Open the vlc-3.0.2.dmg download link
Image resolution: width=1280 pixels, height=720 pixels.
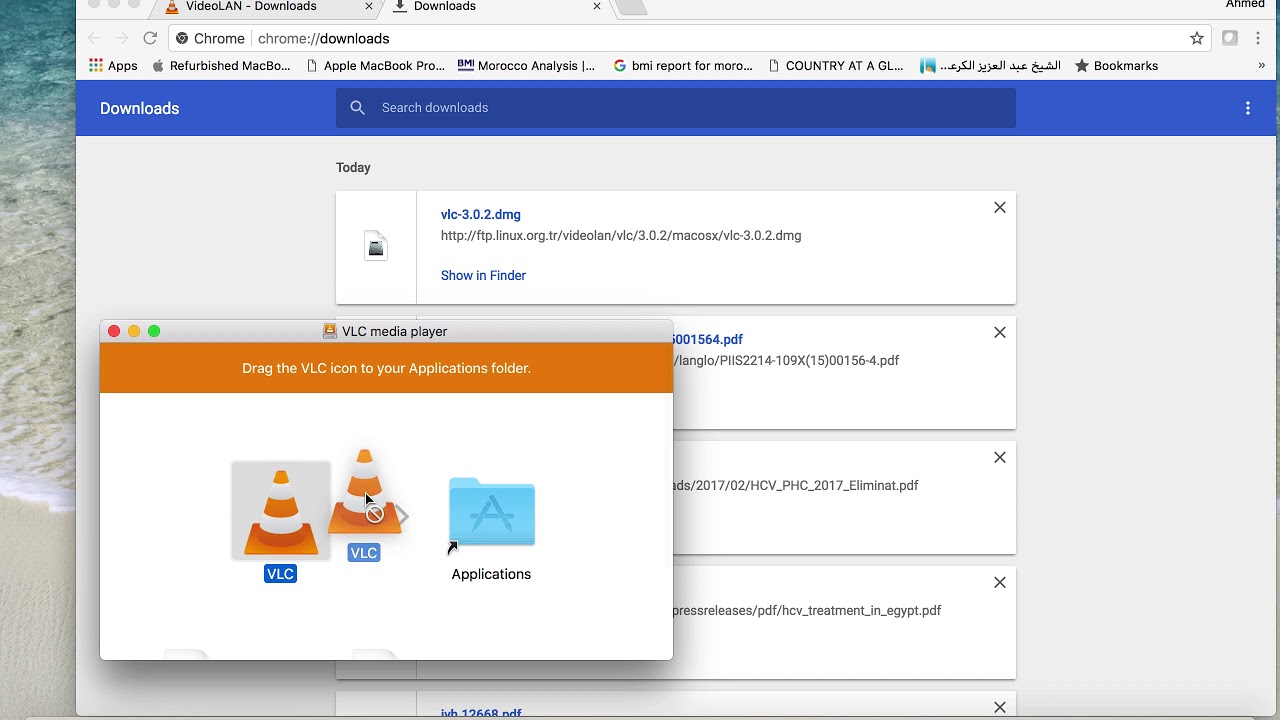pyautogui.click(x=481, y=214)
